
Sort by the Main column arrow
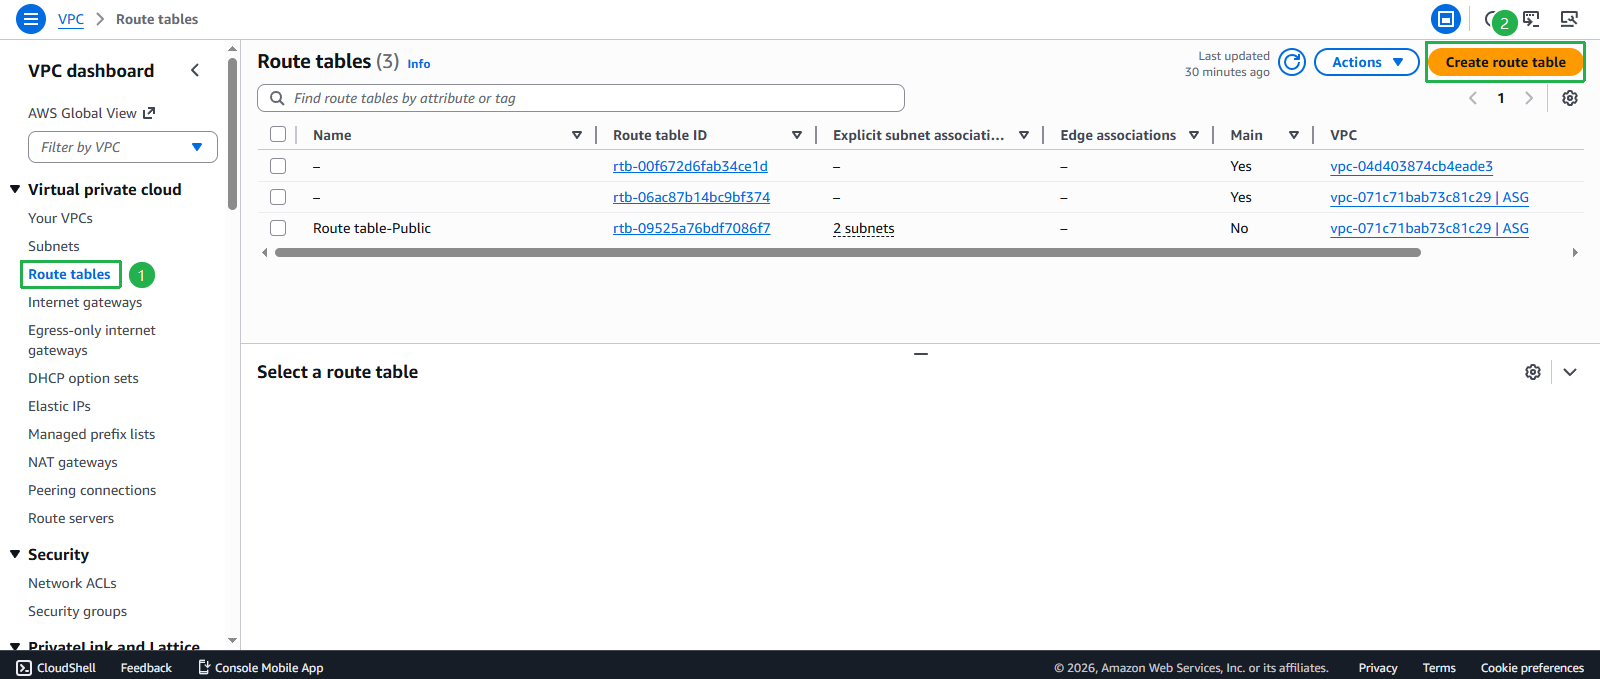pyautogui.click(x=1294, y=135)
